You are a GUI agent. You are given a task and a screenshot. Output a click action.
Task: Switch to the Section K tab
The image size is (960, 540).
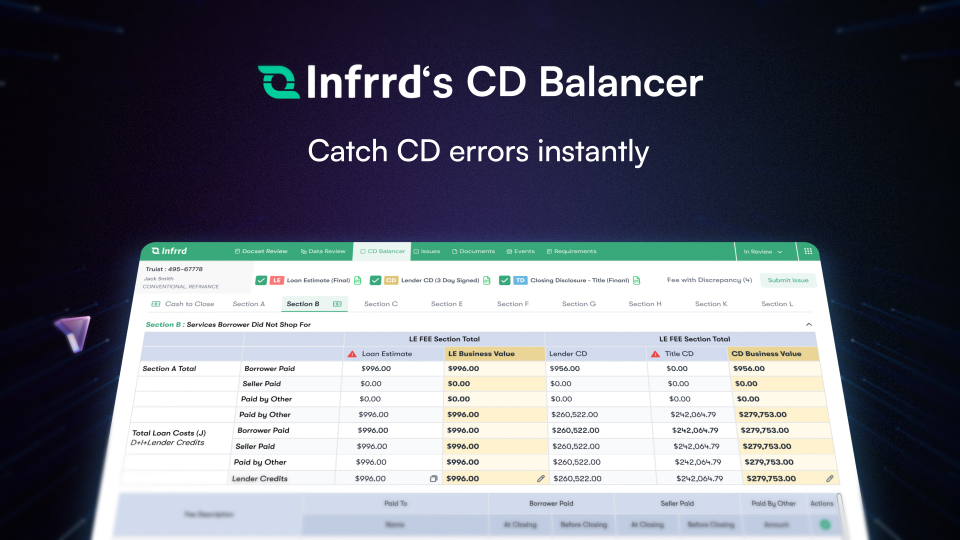711,304
